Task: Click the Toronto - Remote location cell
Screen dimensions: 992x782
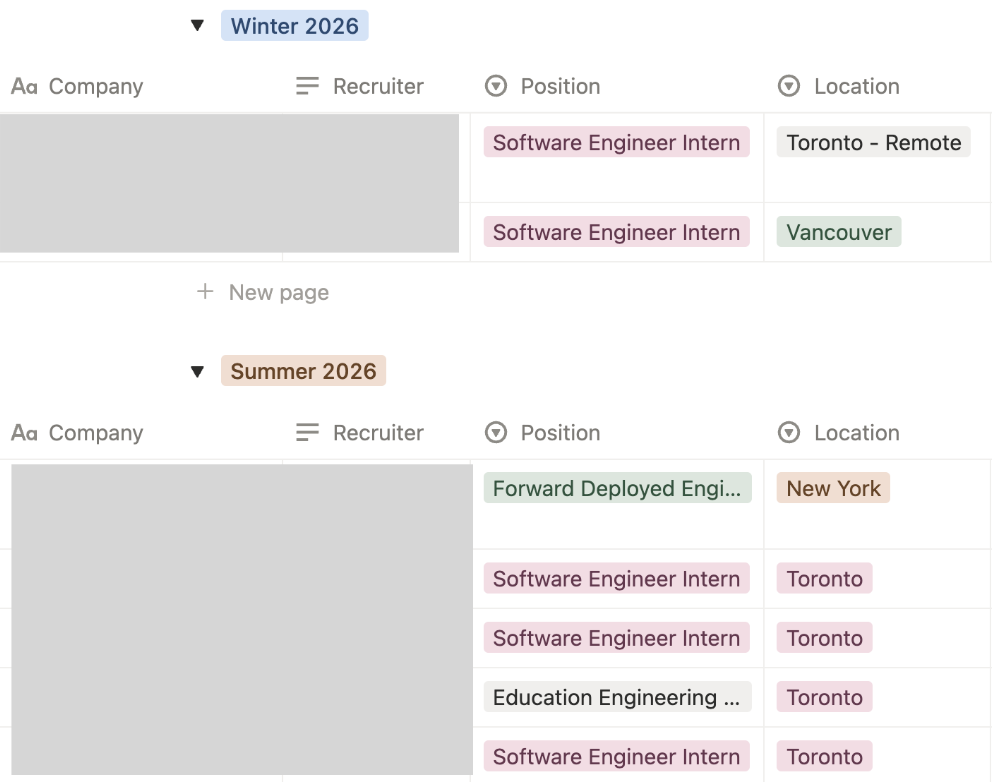Action: [x=872, y=142]
